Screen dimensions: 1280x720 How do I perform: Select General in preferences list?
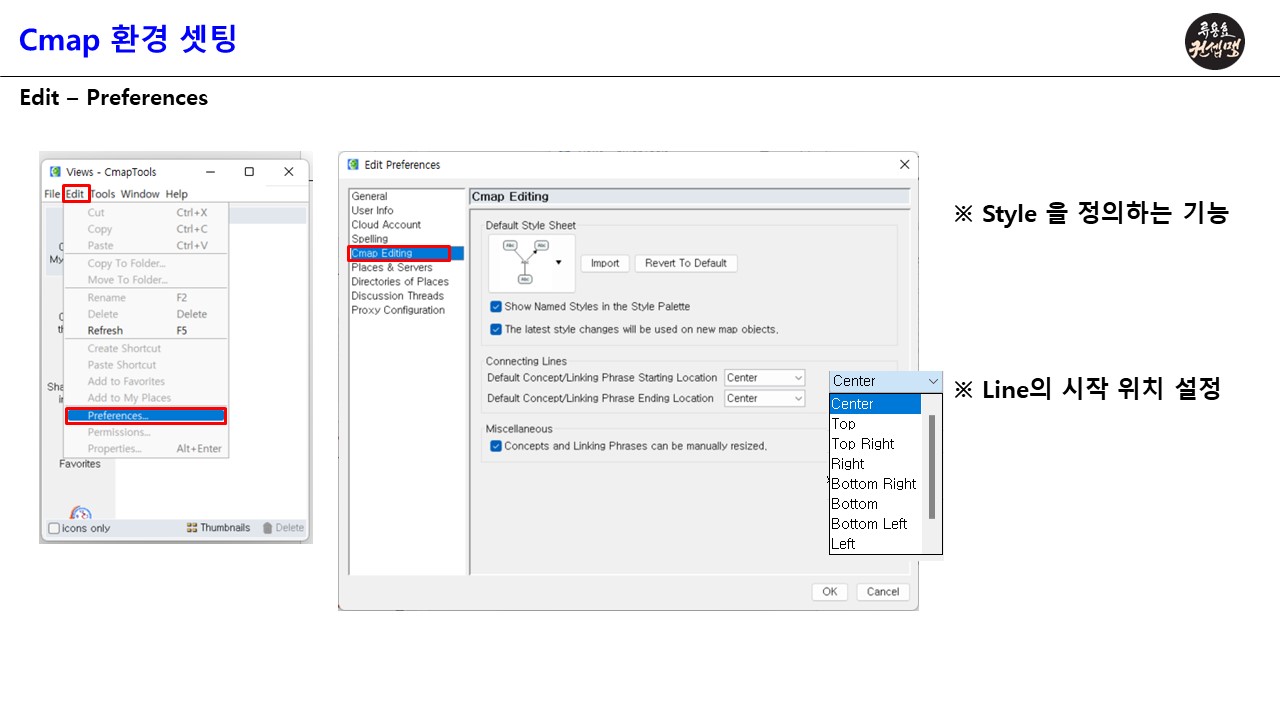[369, 197]
